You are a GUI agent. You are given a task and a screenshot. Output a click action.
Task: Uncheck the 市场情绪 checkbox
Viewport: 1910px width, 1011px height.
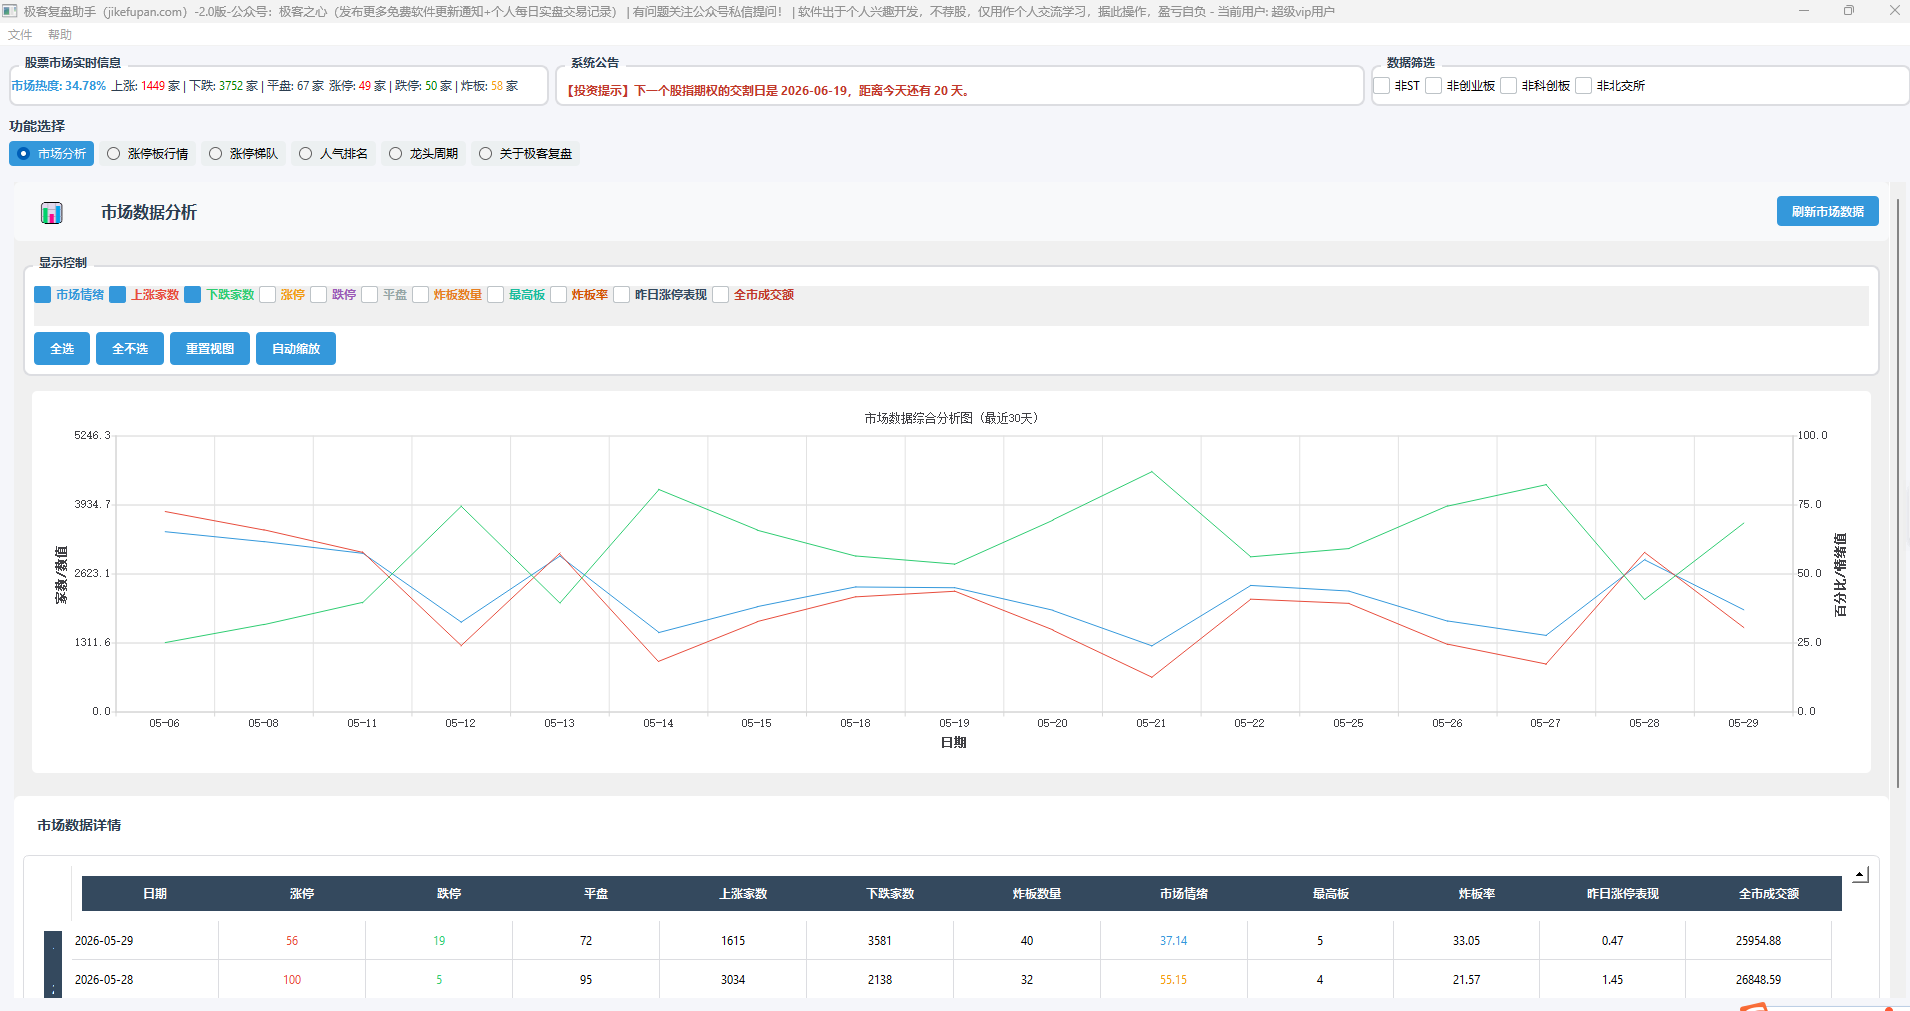43,295
